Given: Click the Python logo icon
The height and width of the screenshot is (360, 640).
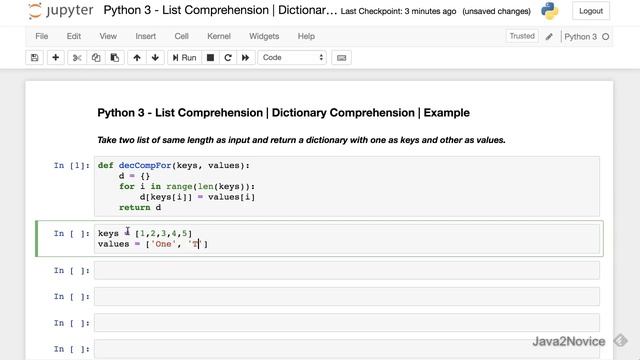Looking at the screenshot, I should (550, 11).
